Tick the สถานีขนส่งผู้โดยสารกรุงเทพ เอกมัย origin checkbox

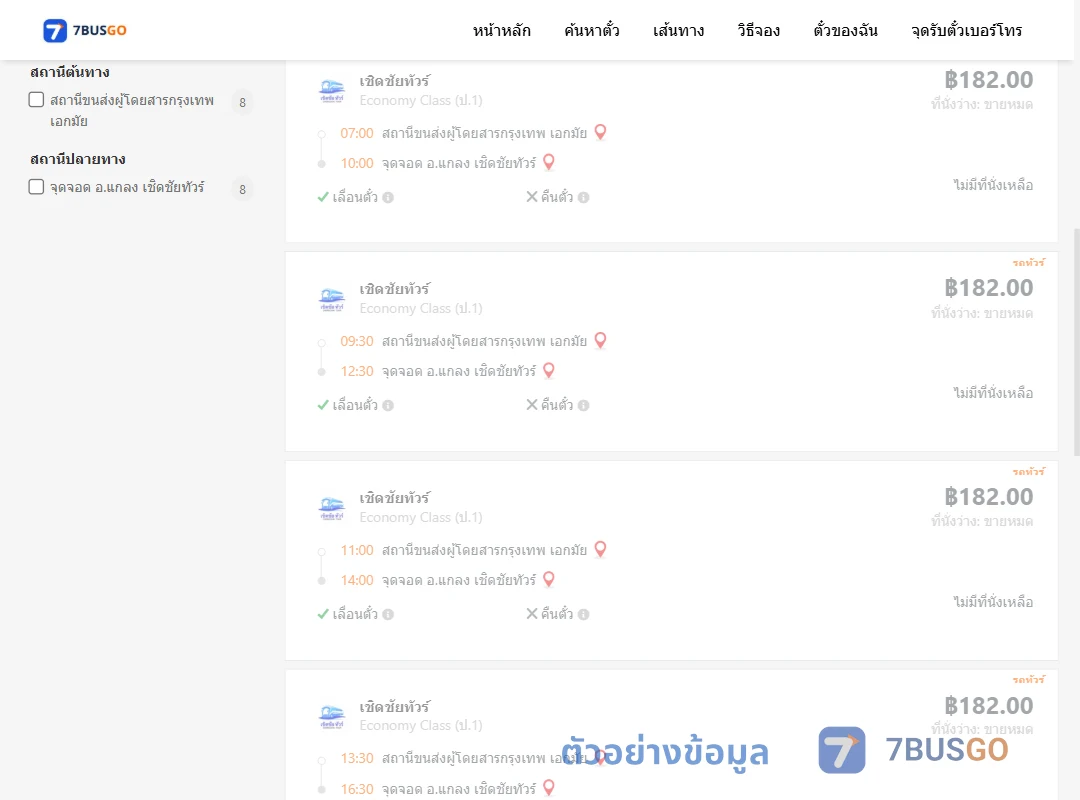tap(37, 100)
